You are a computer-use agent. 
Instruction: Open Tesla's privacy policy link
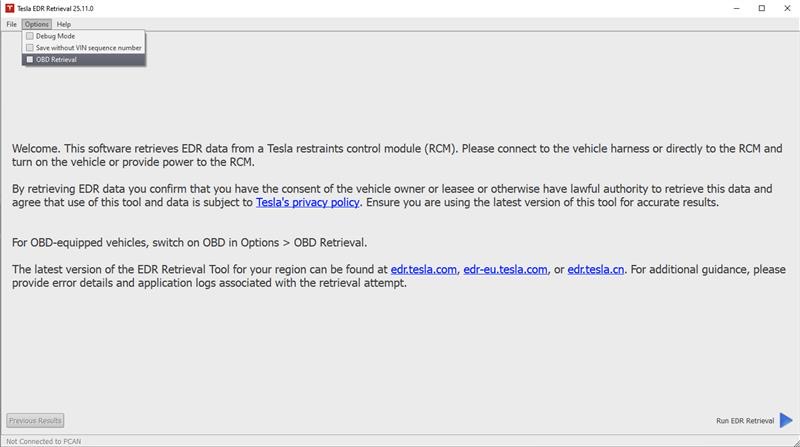click(x=305, y=202)
